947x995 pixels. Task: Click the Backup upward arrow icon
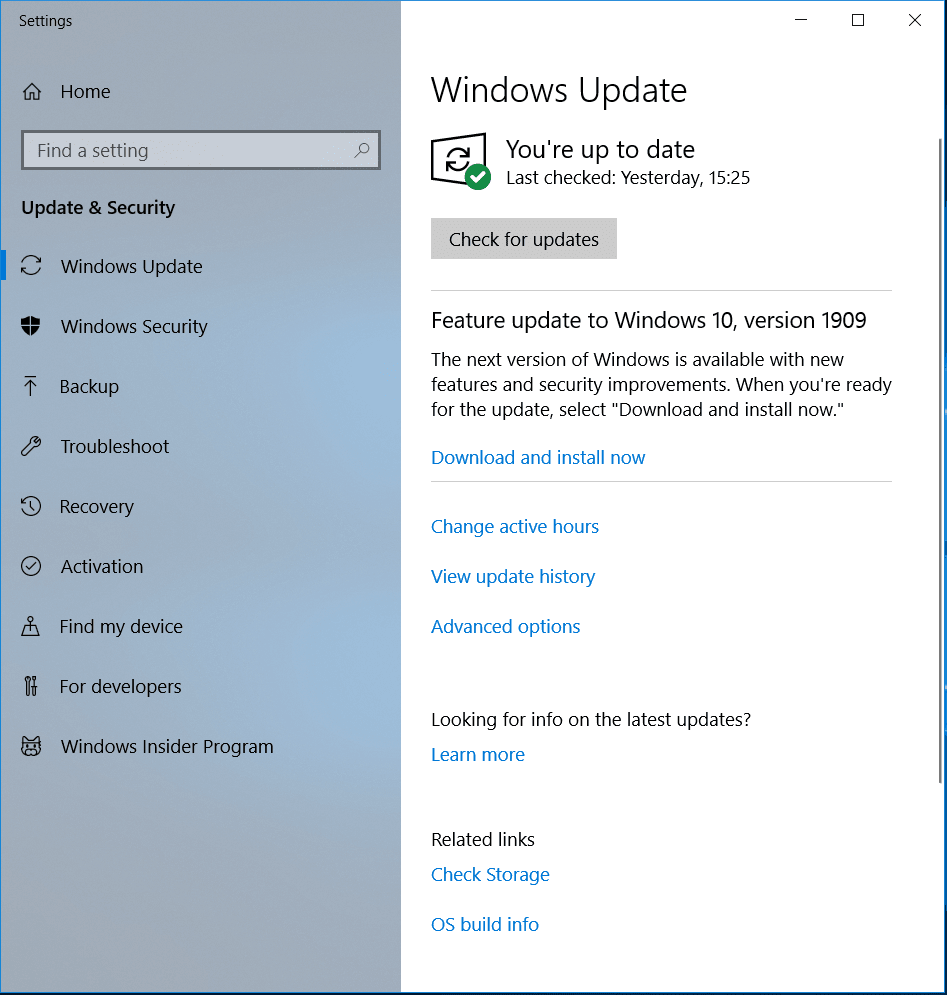pos(30,386)
